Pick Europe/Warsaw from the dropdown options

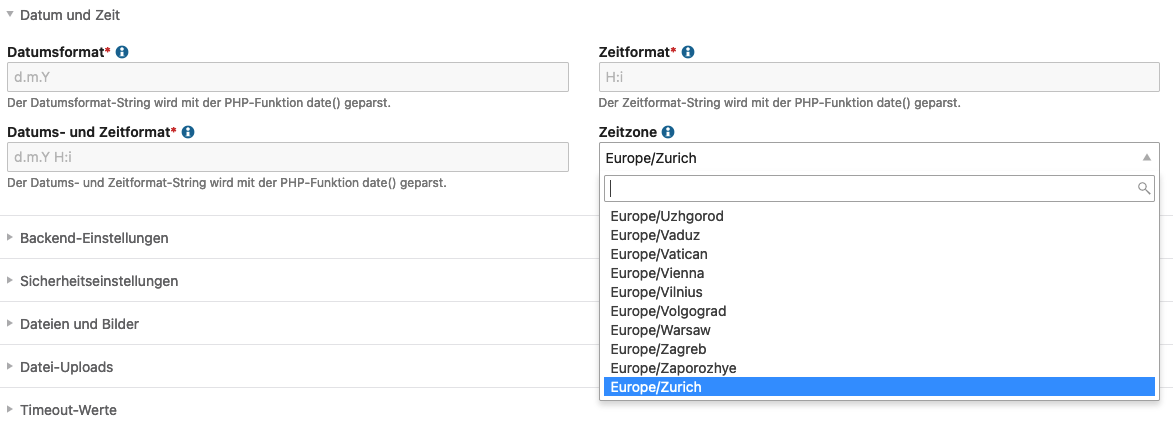tap(660, 330)
